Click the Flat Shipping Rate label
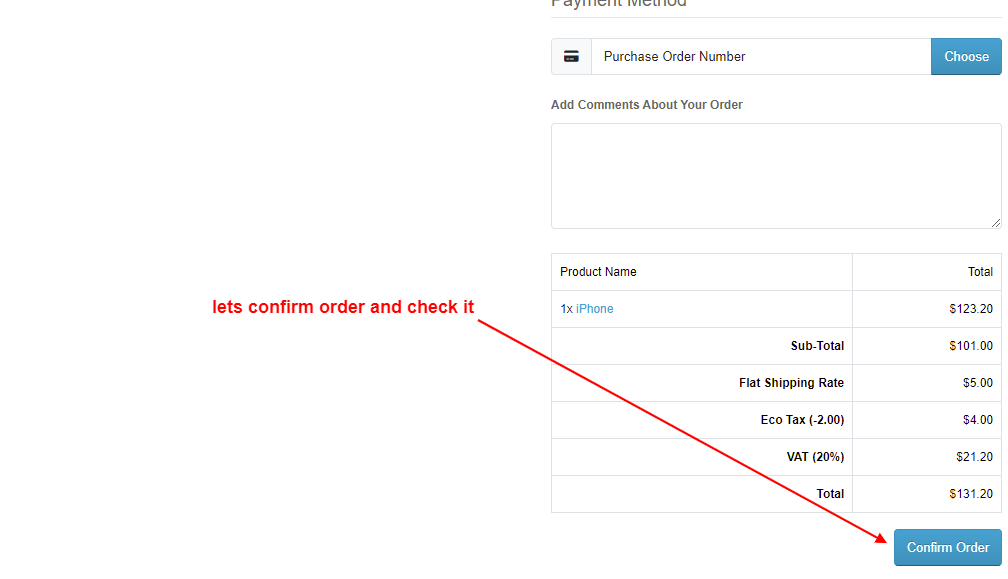The height and width of the screenshot is (579, 1008). point(791,383)
